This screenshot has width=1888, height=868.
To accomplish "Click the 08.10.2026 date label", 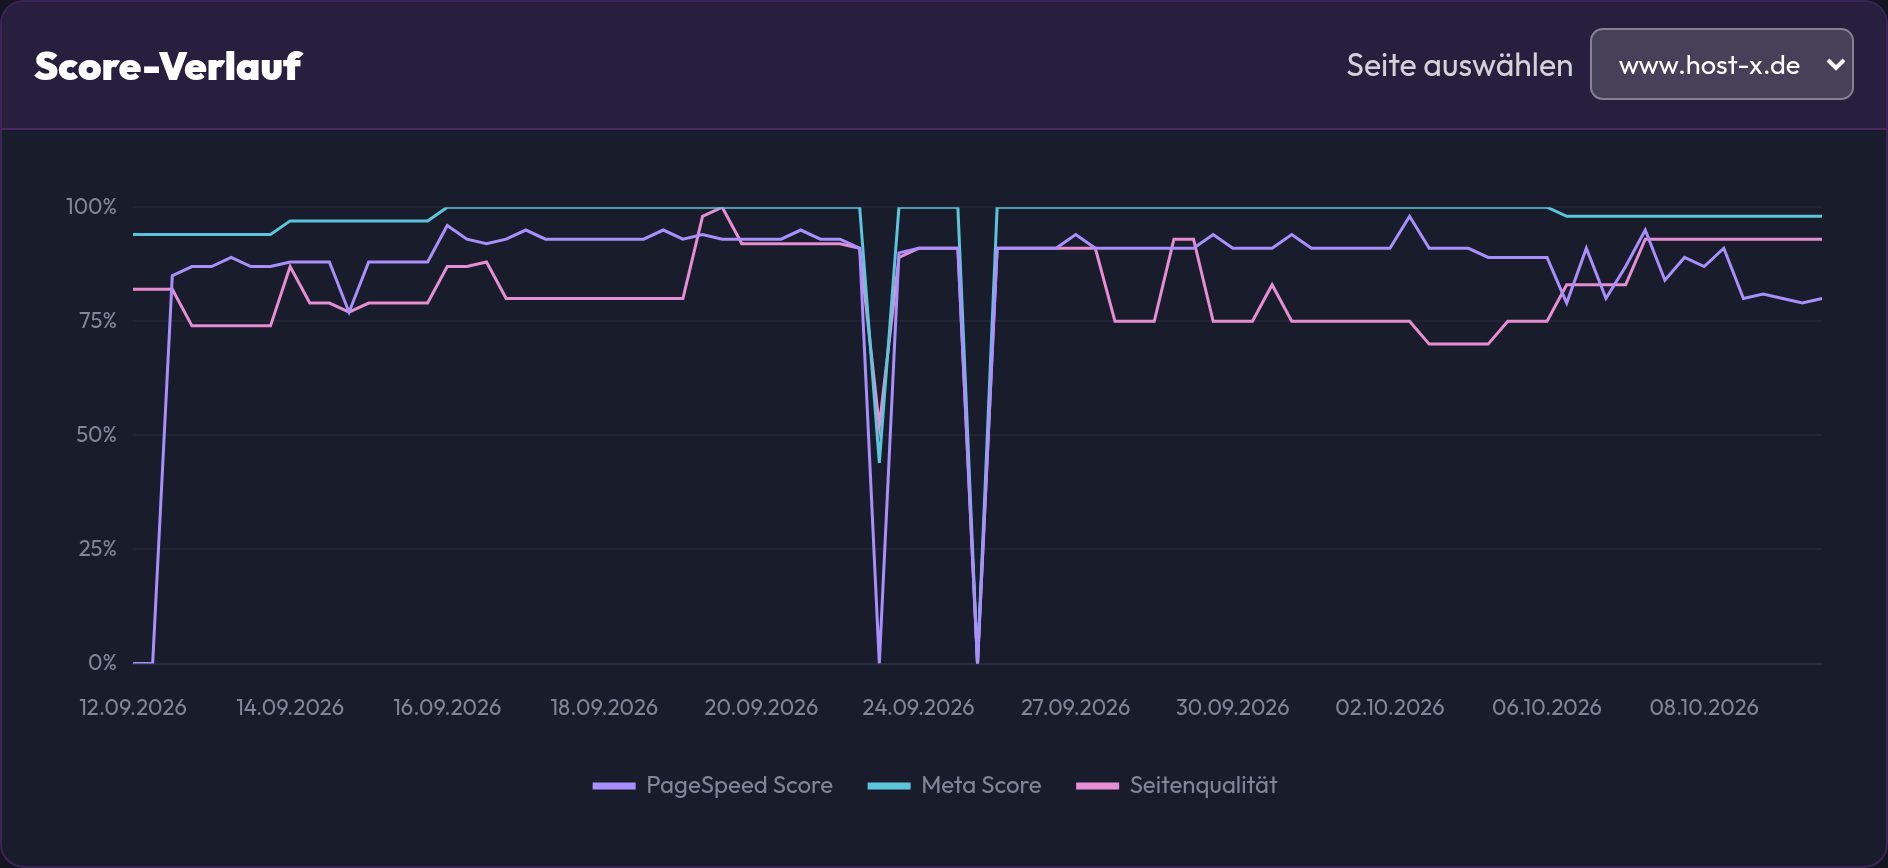I will tap(1704, 707).
